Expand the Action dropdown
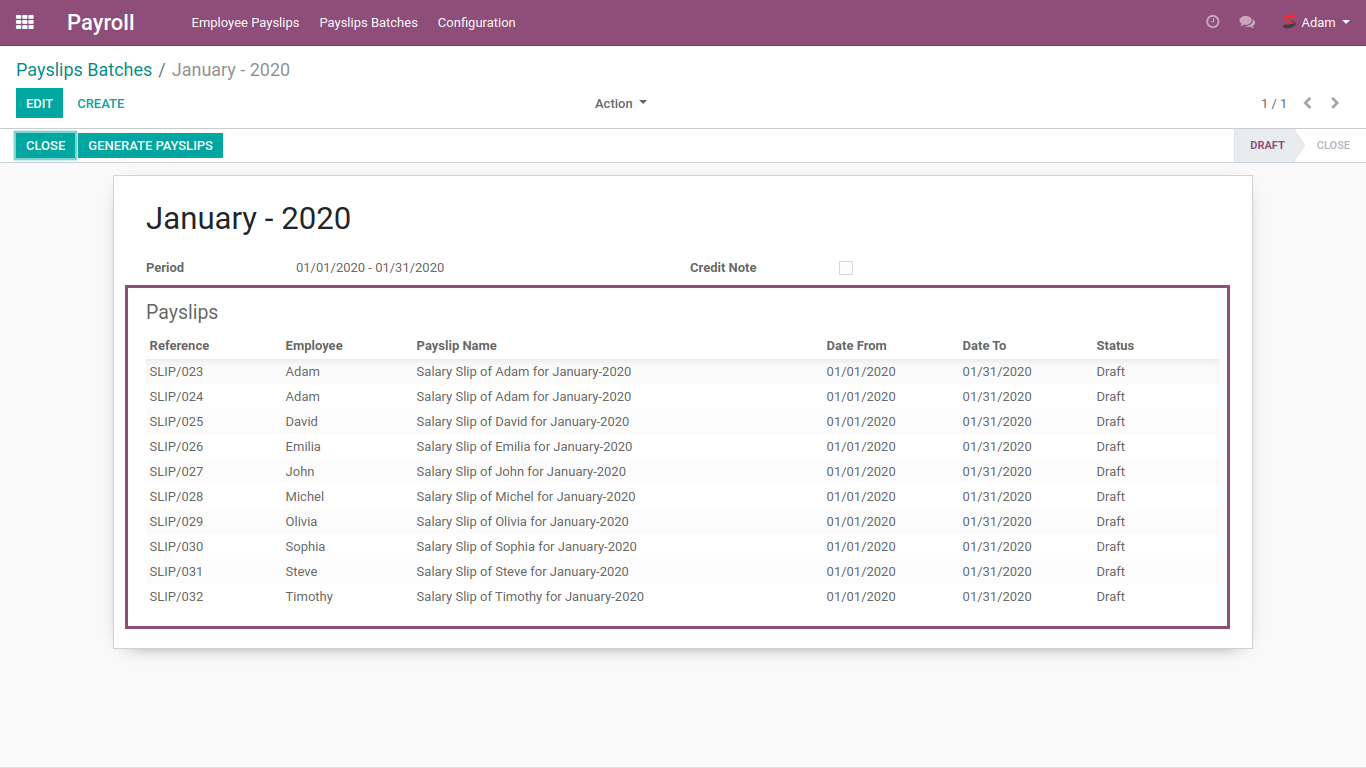1366x768 pixels. coord(620,103)
